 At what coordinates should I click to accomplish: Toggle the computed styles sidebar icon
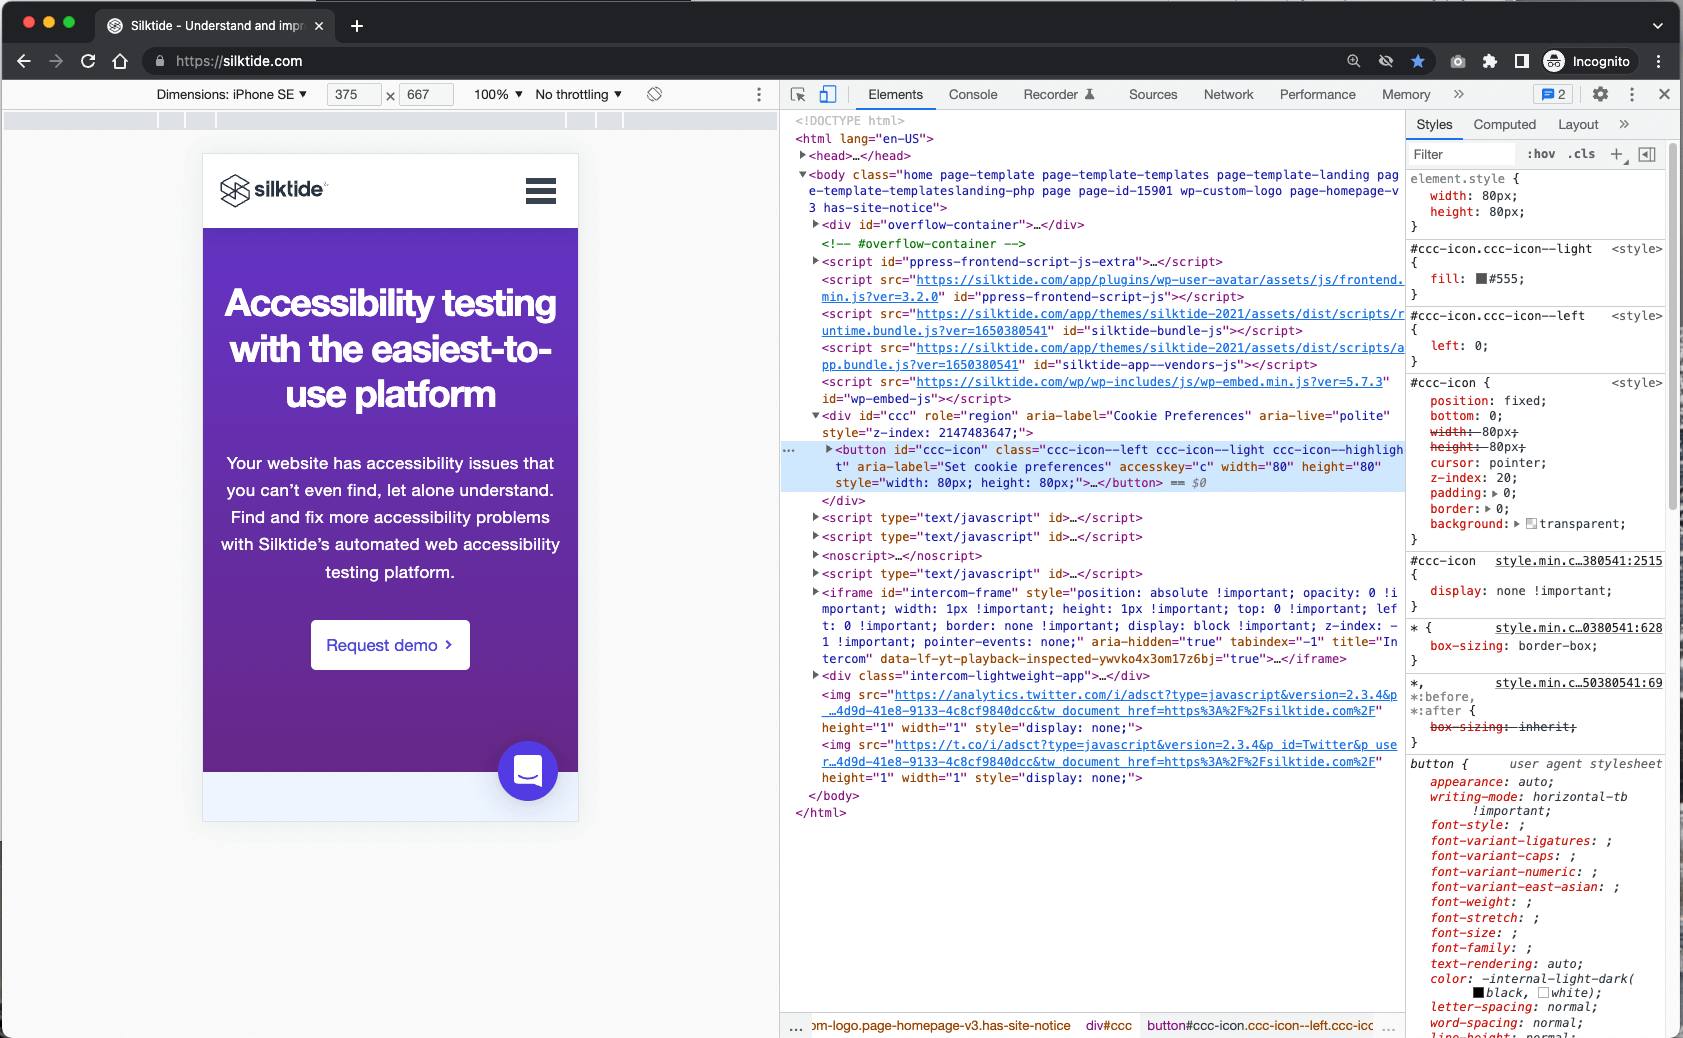point(1647,154)
